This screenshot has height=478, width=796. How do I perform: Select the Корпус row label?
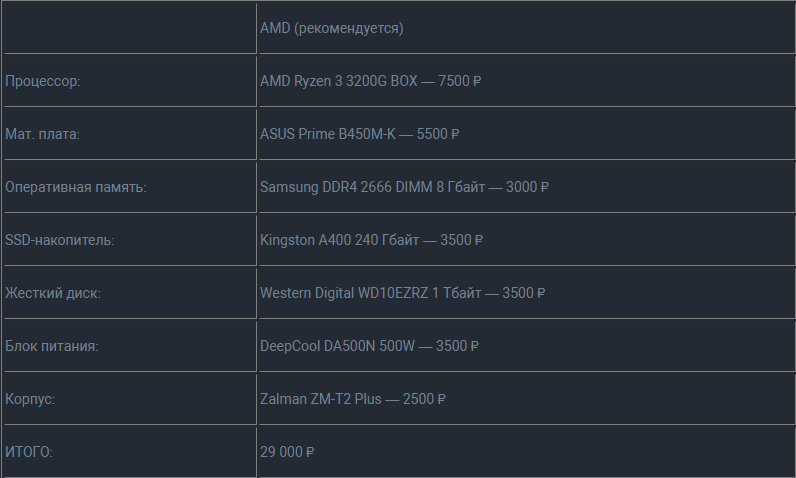[130, 399]
